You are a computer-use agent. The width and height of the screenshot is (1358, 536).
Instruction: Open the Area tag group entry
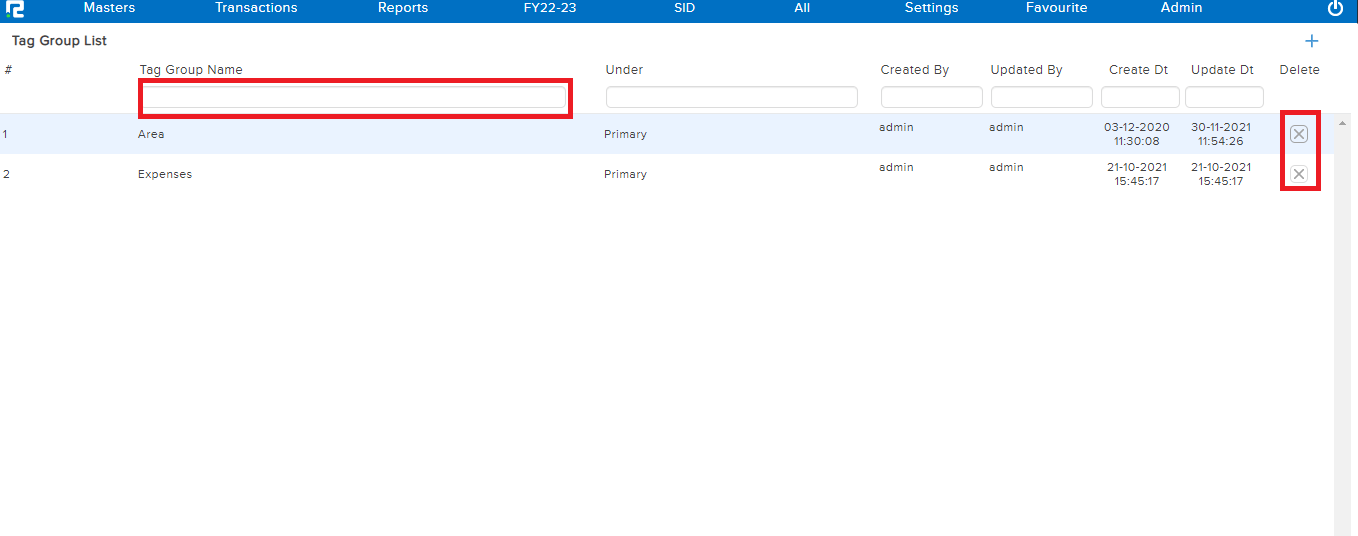[152, 134]
